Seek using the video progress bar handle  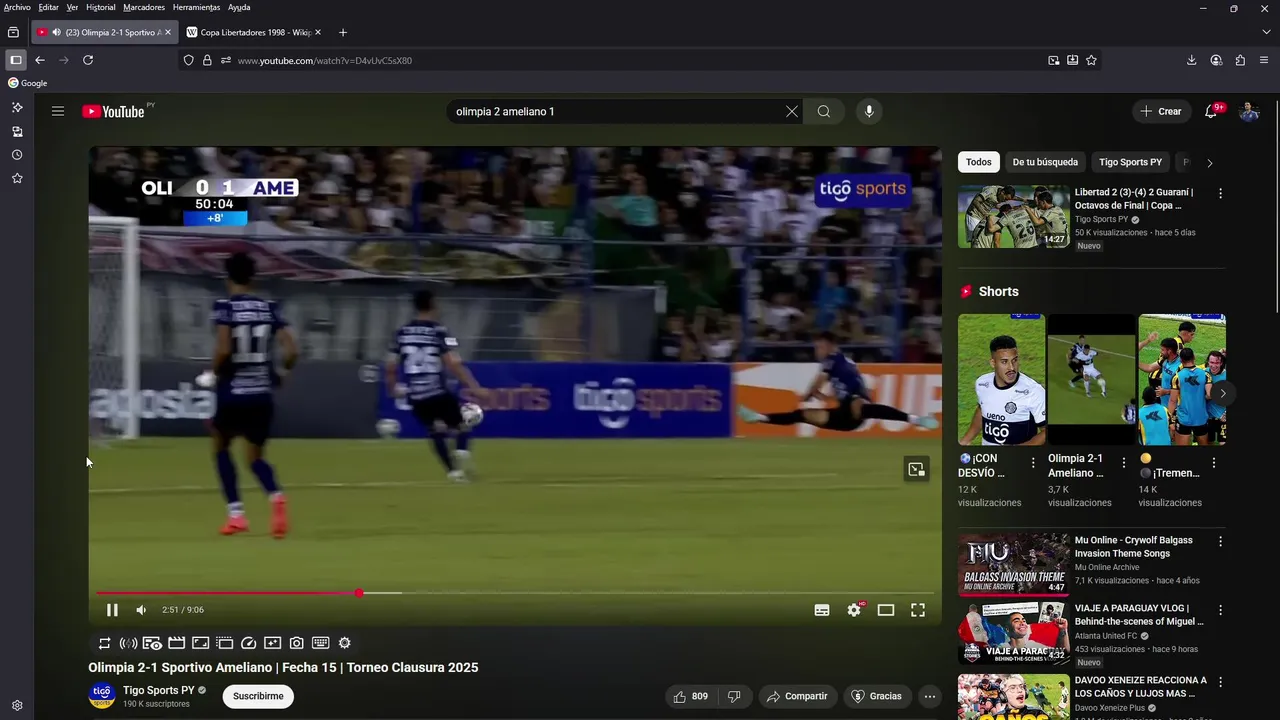pos(359,593)
